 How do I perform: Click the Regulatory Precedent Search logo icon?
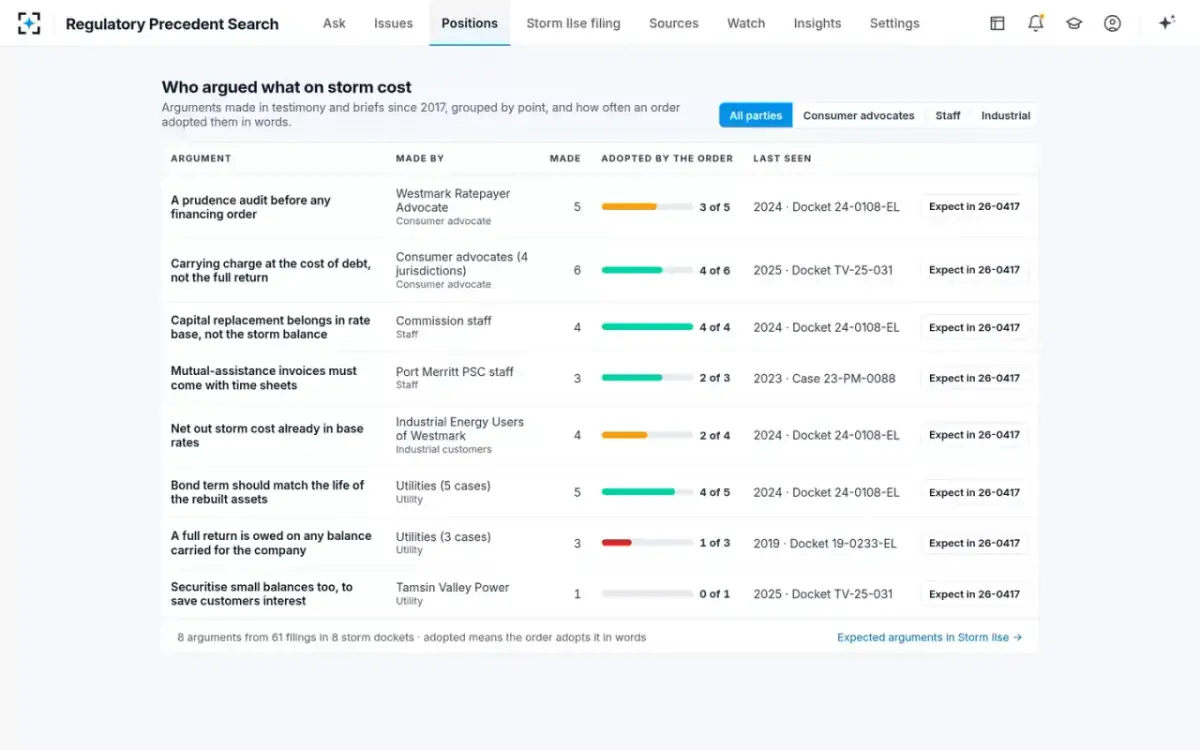[29, 23]
